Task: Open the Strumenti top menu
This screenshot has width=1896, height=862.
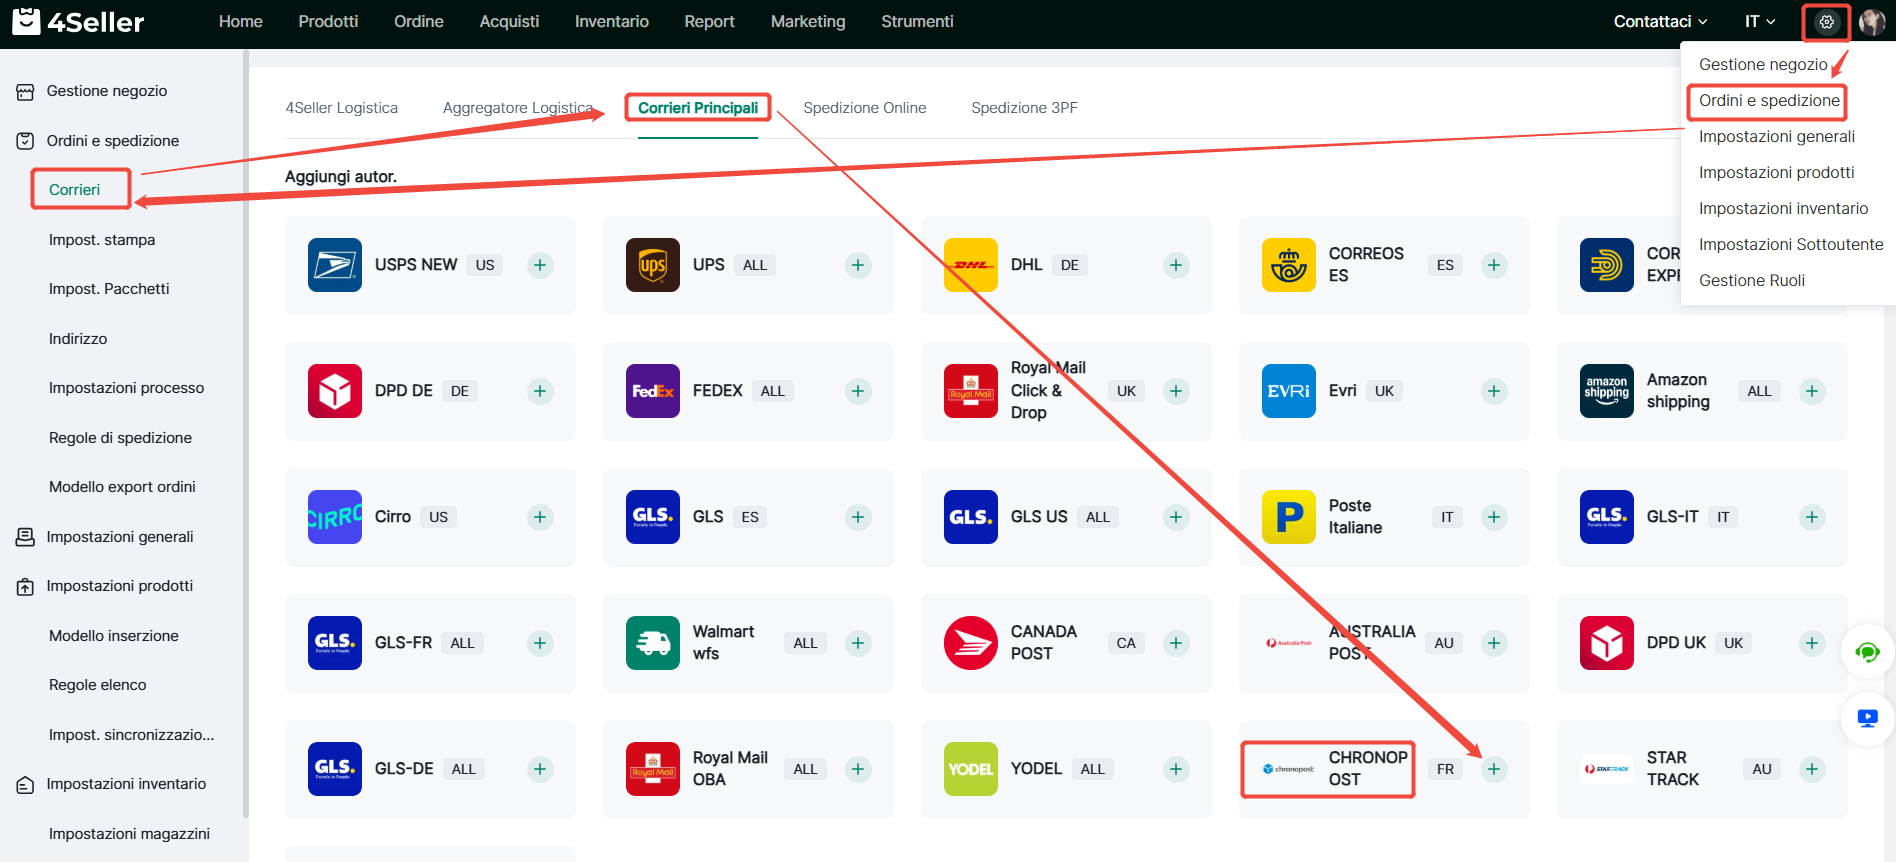Action: coord(917,21)
